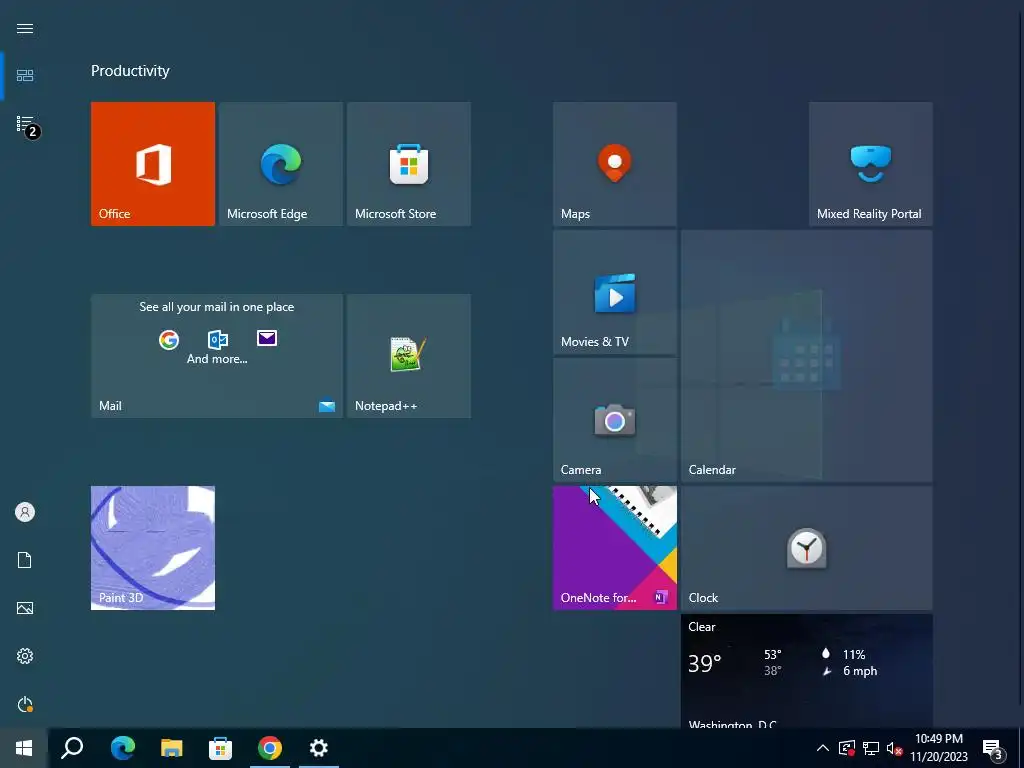The image size is (1024, 768).
Task: Open the Maps tile
Action: [x=615, y=164]
